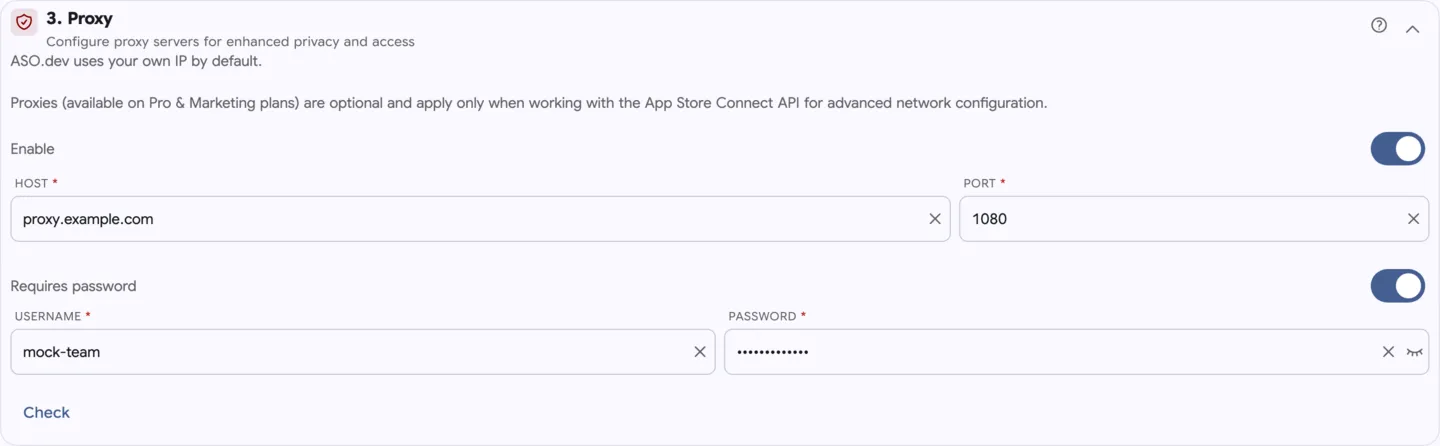Click the Host input field
Image resolution: width=1440 pixels, height=446 pixels.
click(480, 219)
